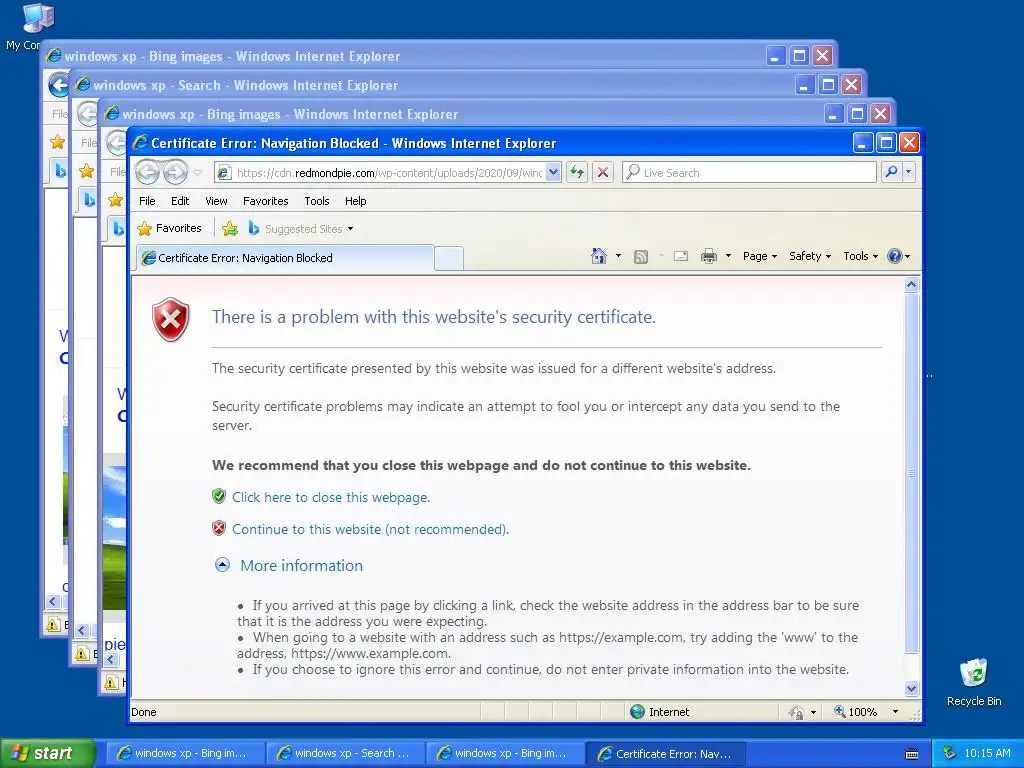Open the Print dropdown arrow
1024x768 pixels.
(728, 256)
